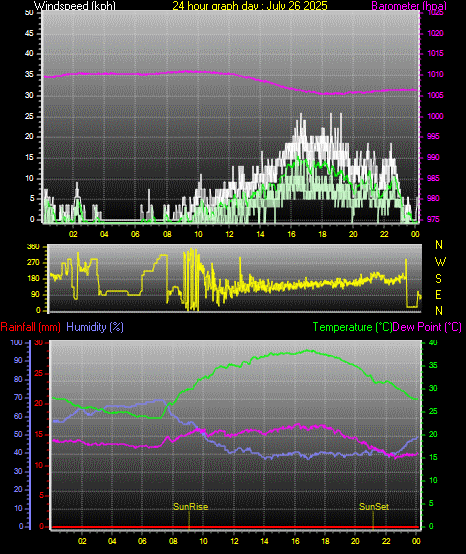Click the Barometer (hpa) axis title
Image resolution: width=466 pixels, height=554 pixels.
click(409, 6)
